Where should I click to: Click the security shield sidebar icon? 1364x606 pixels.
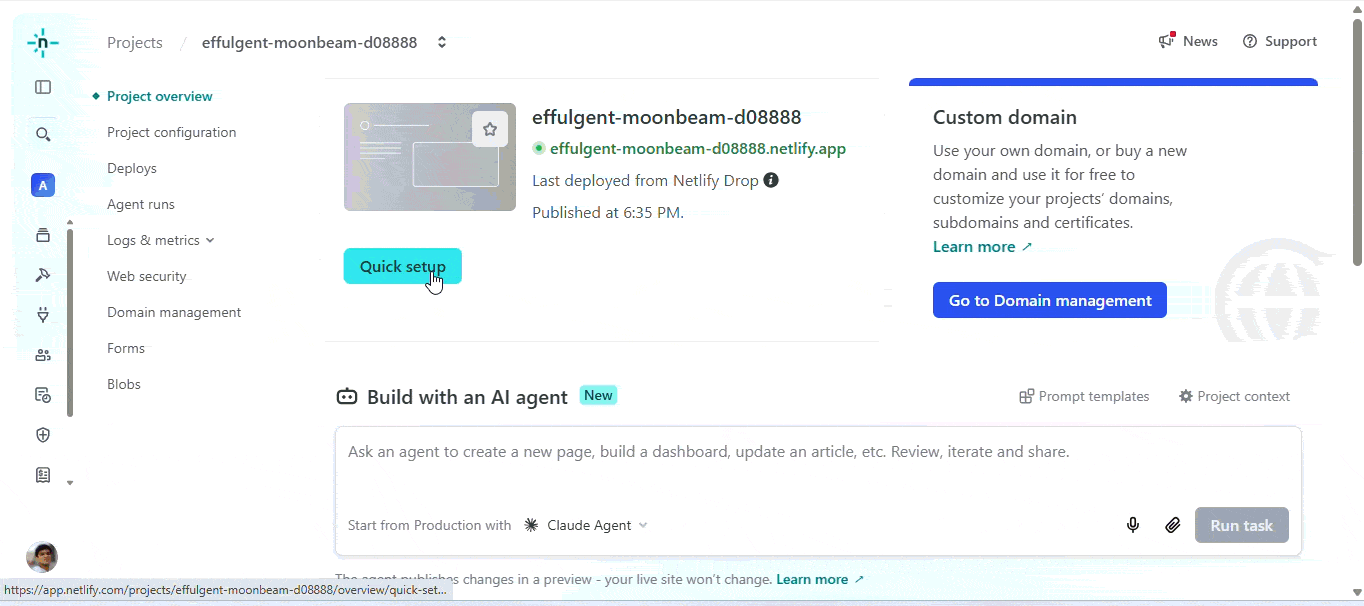pyautogui.click(x=43, y=435)
